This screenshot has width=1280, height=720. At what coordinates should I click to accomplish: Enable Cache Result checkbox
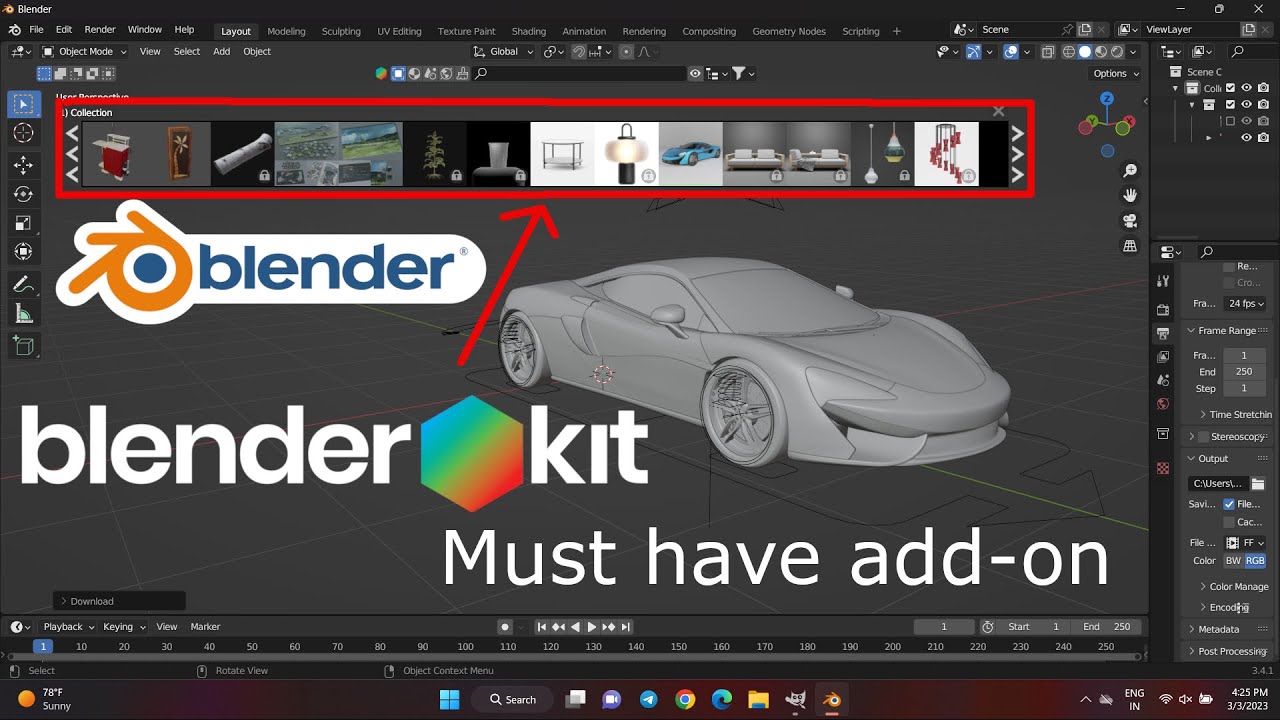pyautogui.click(x=1229, y=522)
